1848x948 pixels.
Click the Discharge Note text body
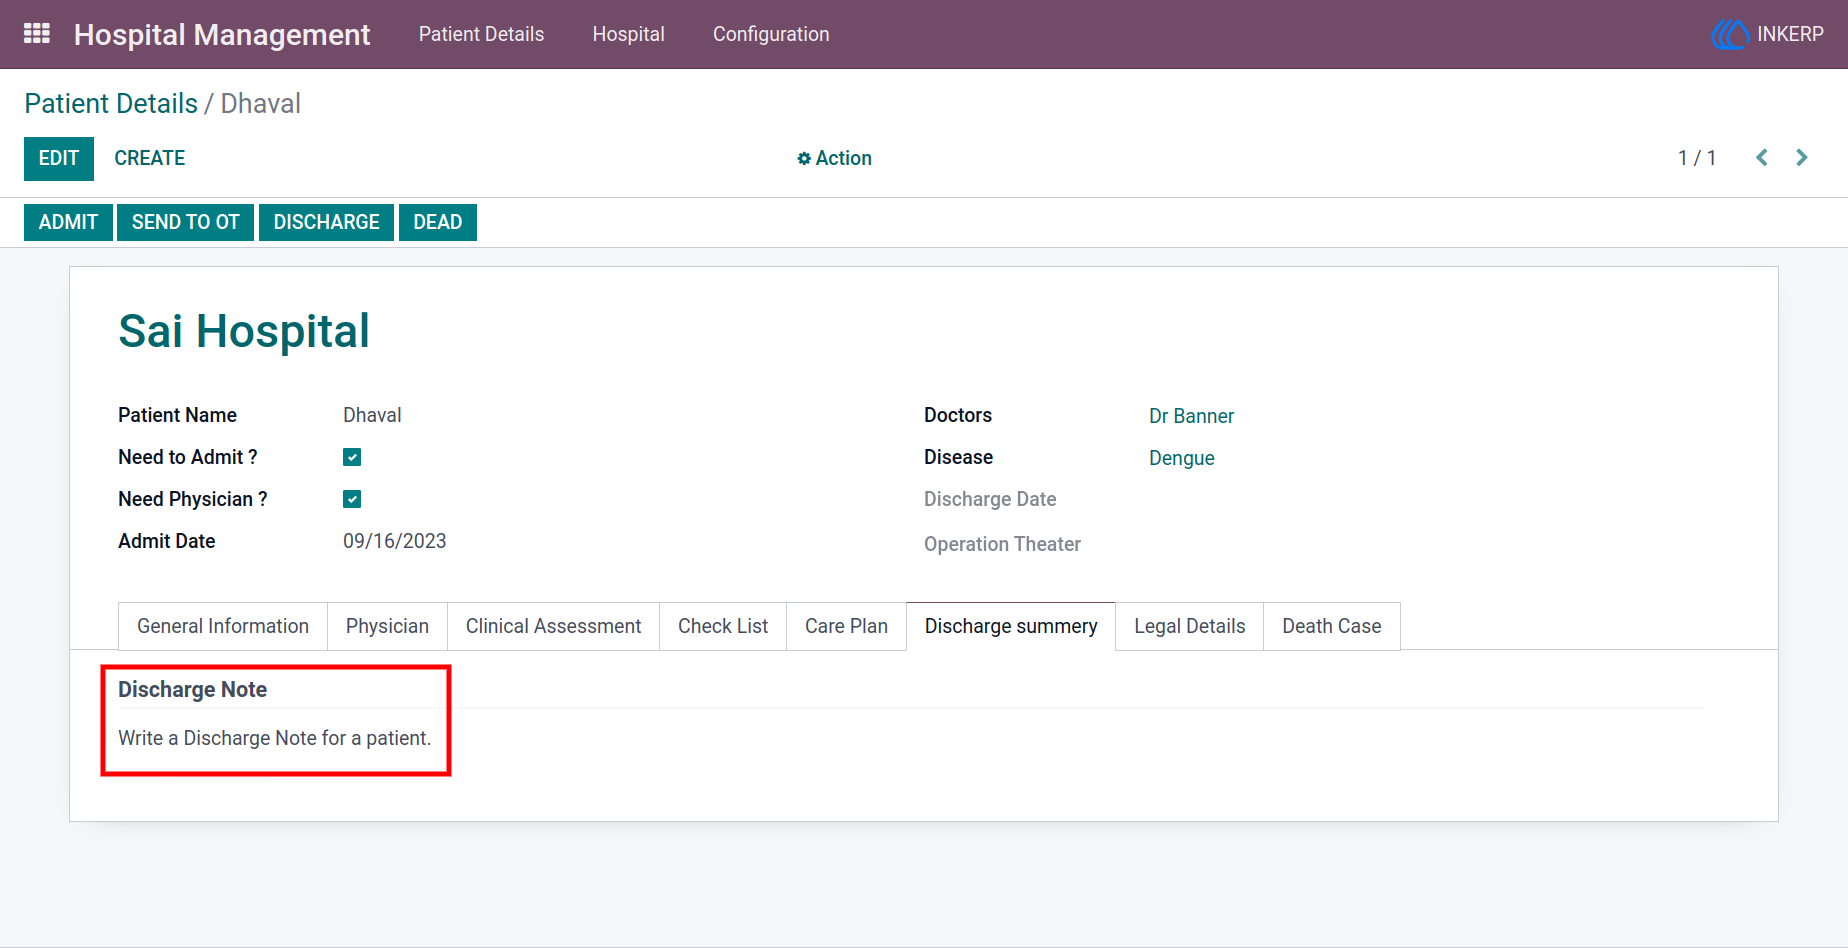point(275,738)
